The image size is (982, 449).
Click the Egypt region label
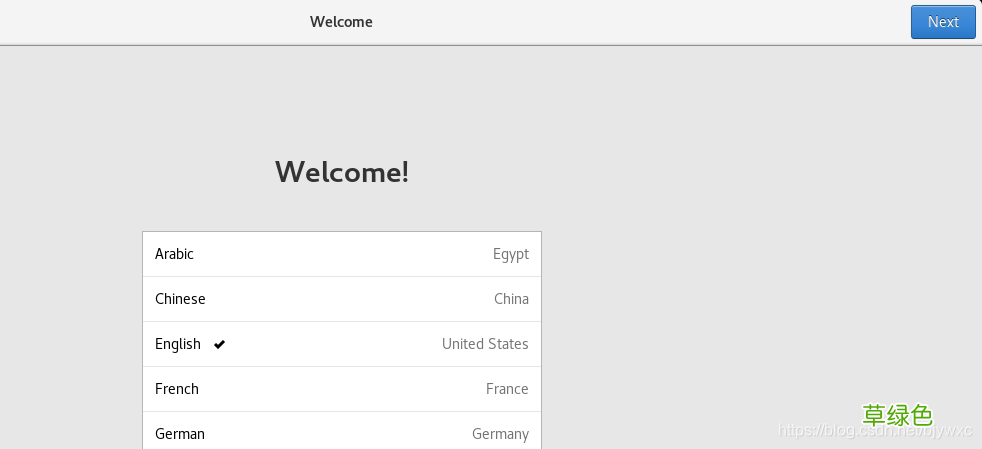coord(510,254)
